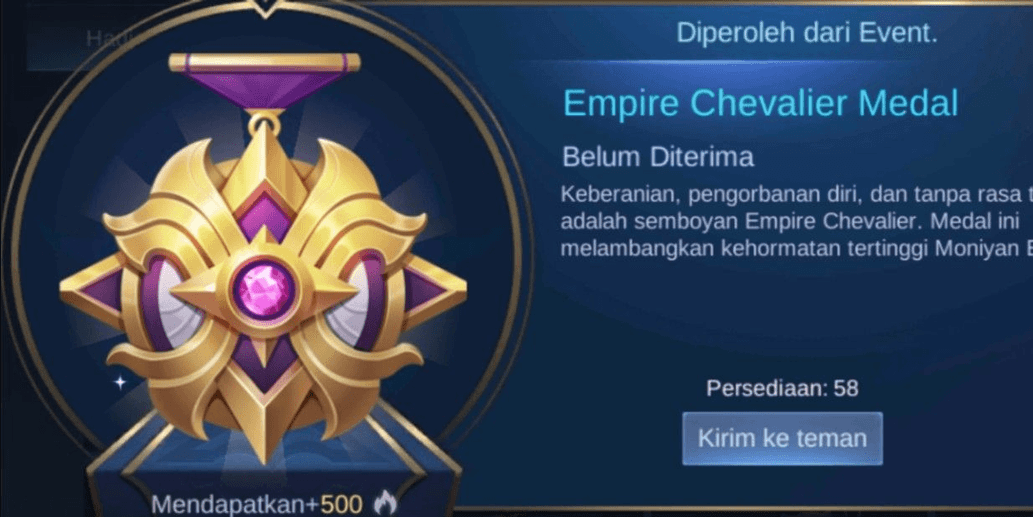Click the white sparkle star near the medal
This screenshot has width=1033, height=517.
tap(120, 382)
